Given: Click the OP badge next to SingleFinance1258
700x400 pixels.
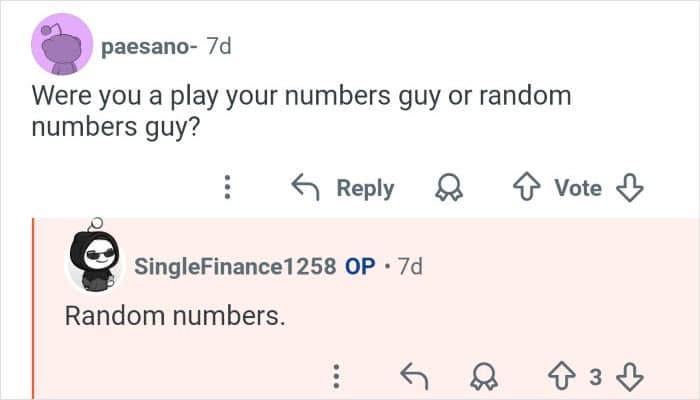Looking at the screenshot, I should click(x=360, y=267).
